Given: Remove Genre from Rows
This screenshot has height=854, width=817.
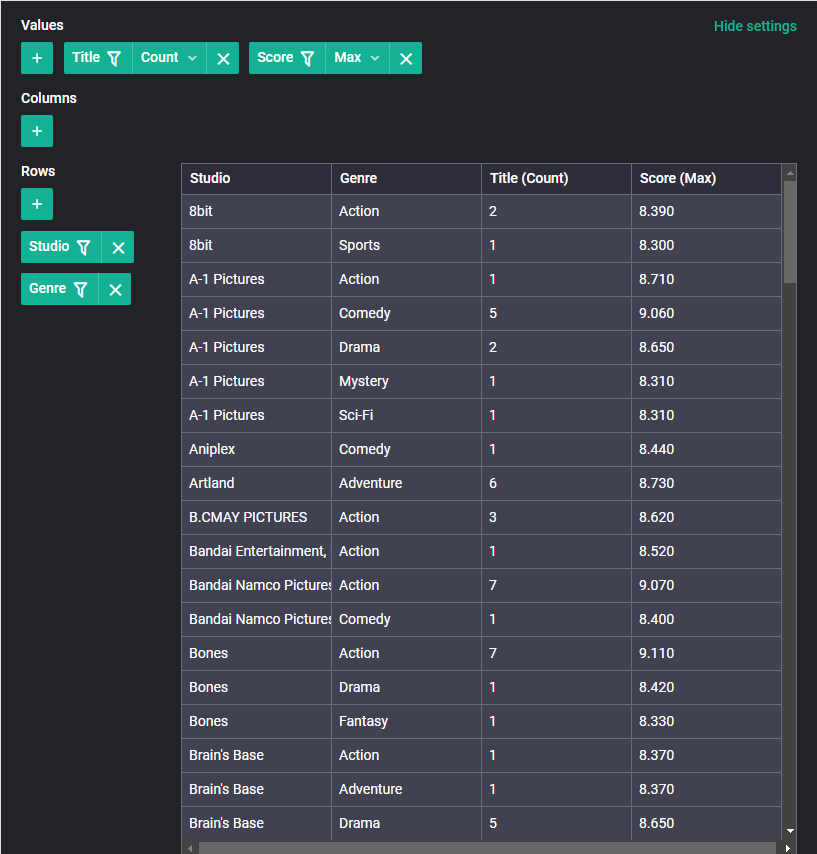Looking at the screenshot, I should 115,289.
